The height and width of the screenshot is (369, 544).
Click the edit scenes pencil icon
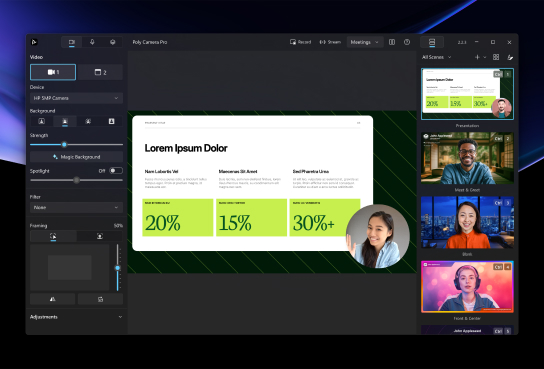click(x=510, y=57)
